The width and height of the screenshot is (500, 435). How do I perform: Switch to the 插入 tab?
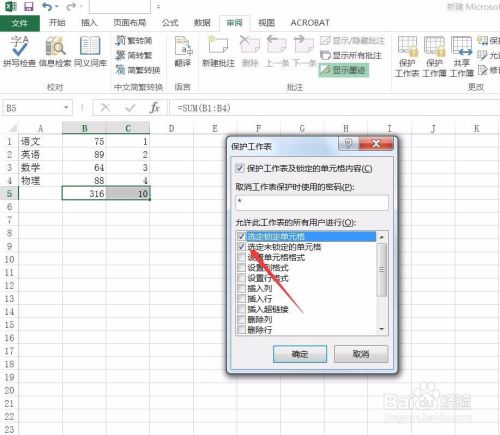point(89,23)
